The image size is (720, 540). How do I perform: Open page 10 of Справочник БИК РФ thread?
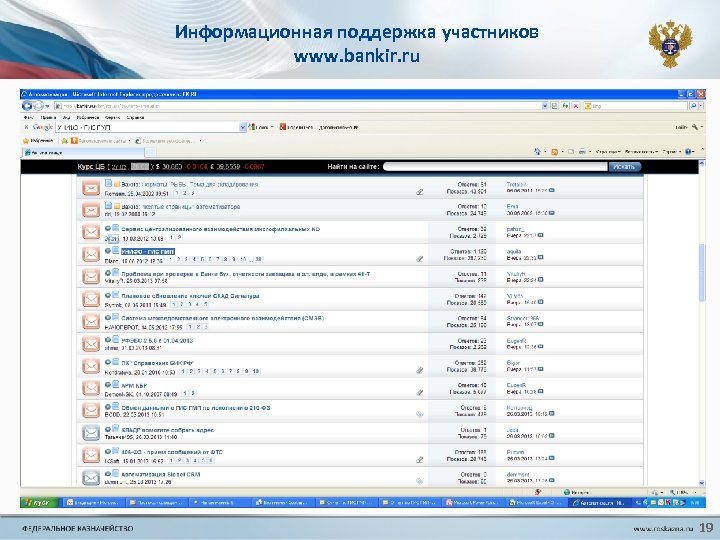point(256,371)
